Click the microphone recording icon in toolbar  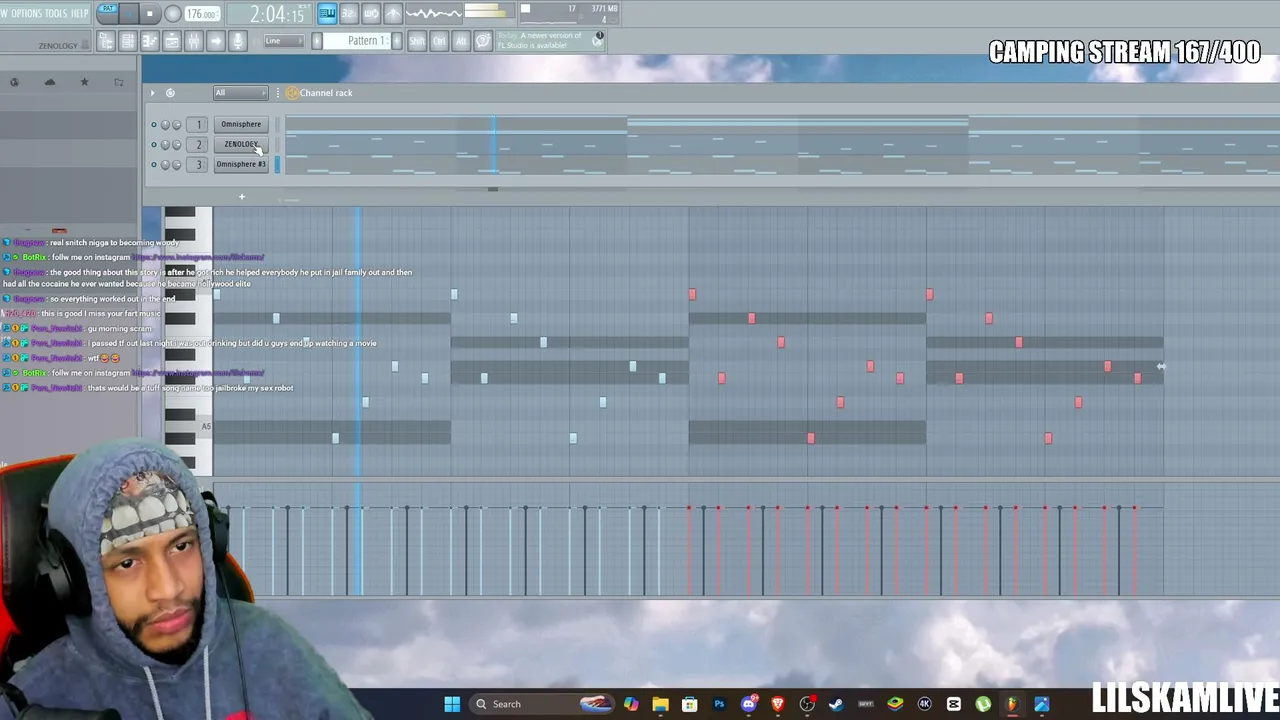tap(238, 41)
